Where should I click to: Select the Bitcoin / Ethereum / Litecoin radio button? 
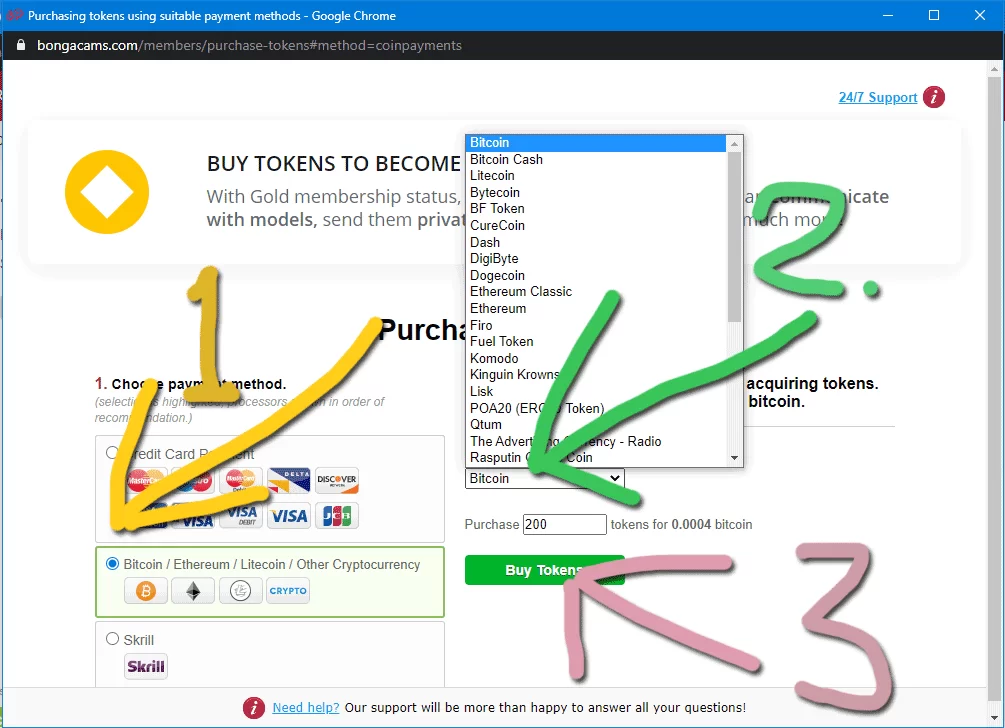pos(112,564)
